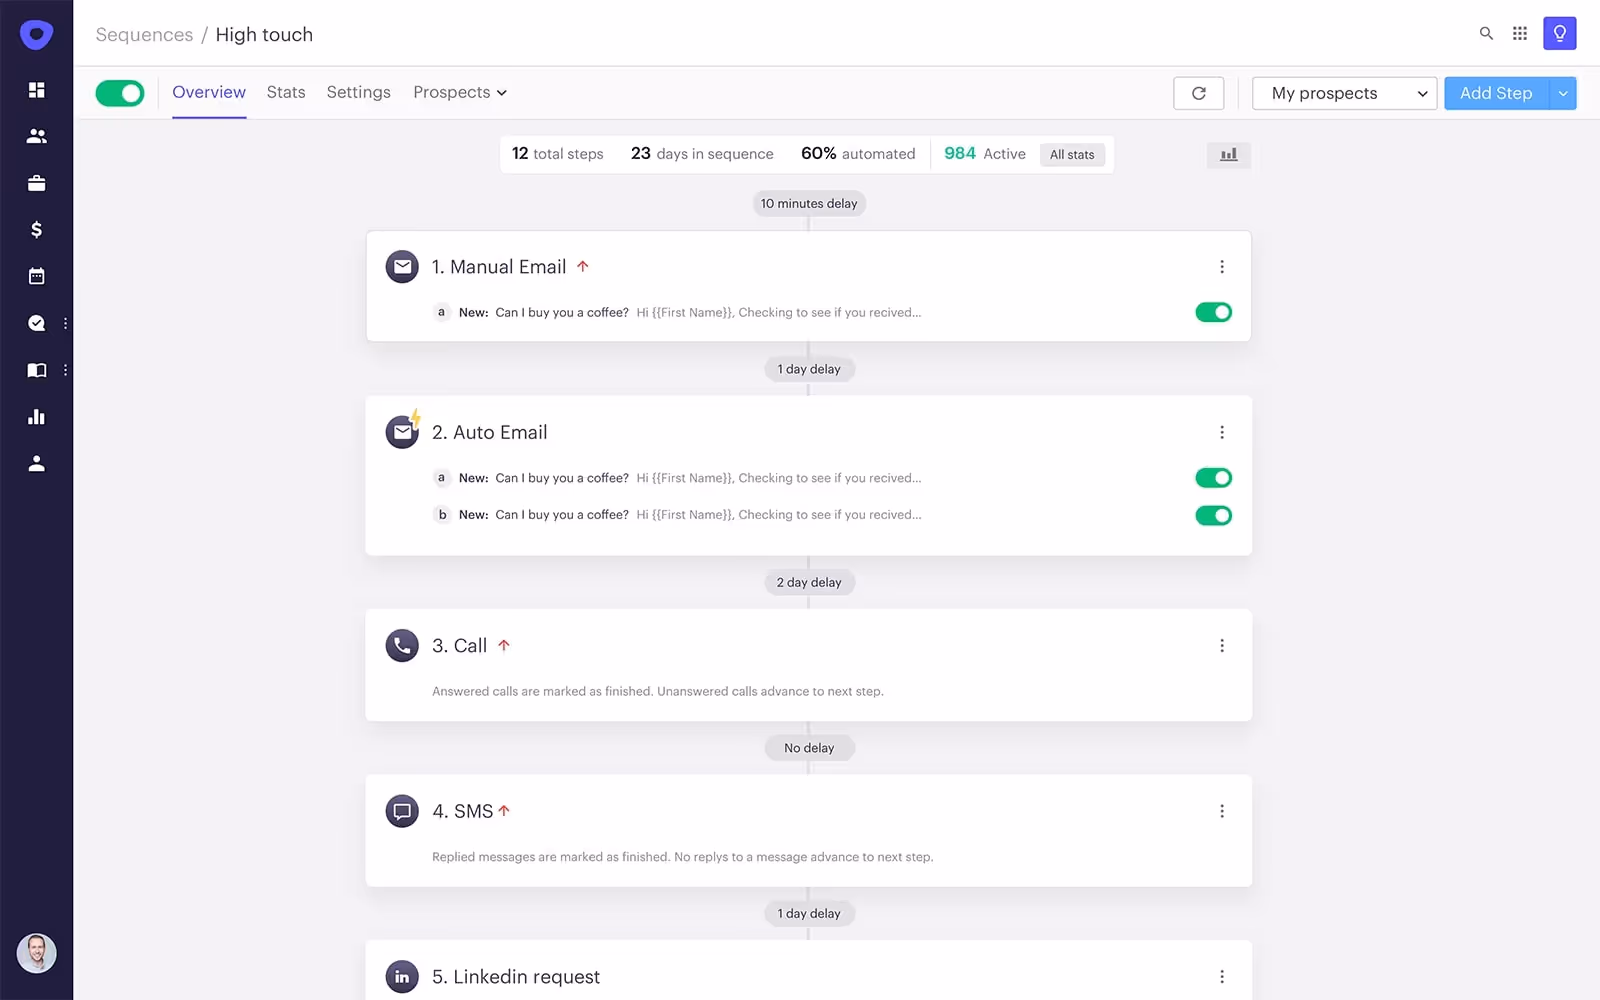Open the Settings tab

[x=358, y=92]
